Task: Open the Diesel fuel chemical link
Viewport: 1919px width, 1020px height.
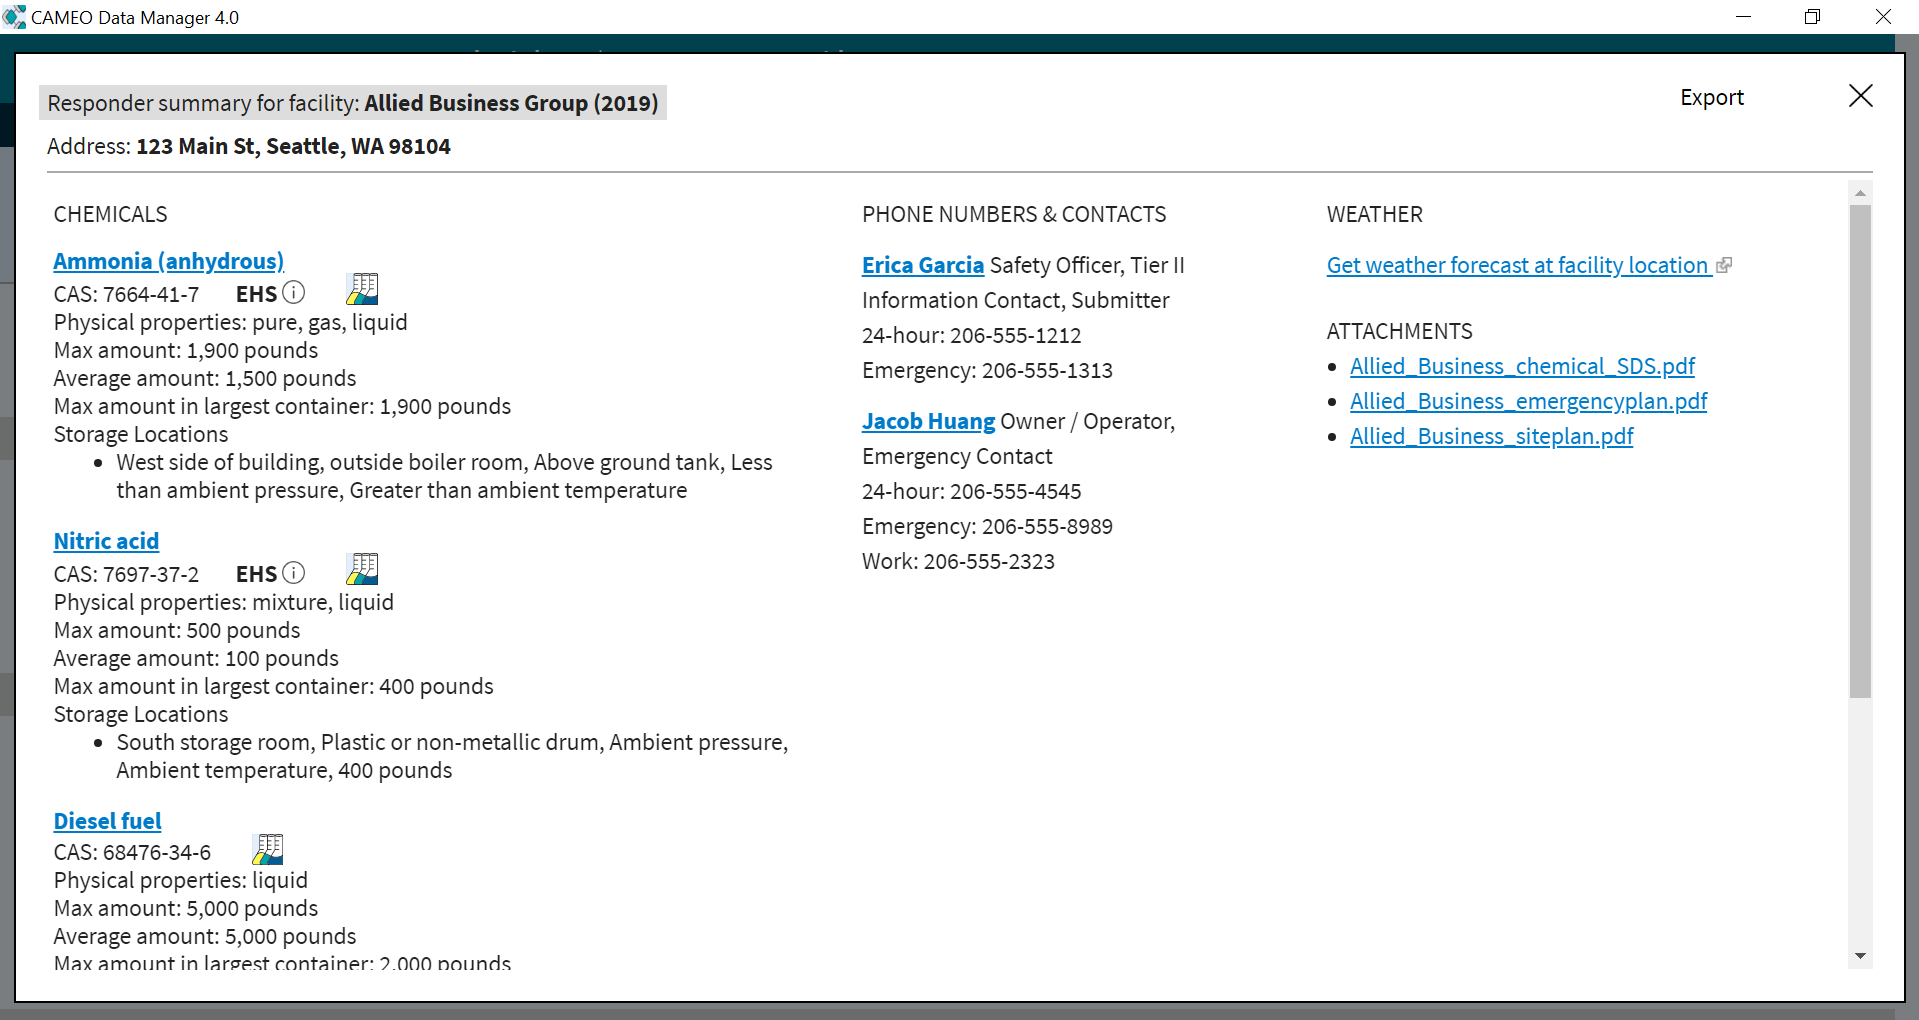Action: click(x=107, y=821)
